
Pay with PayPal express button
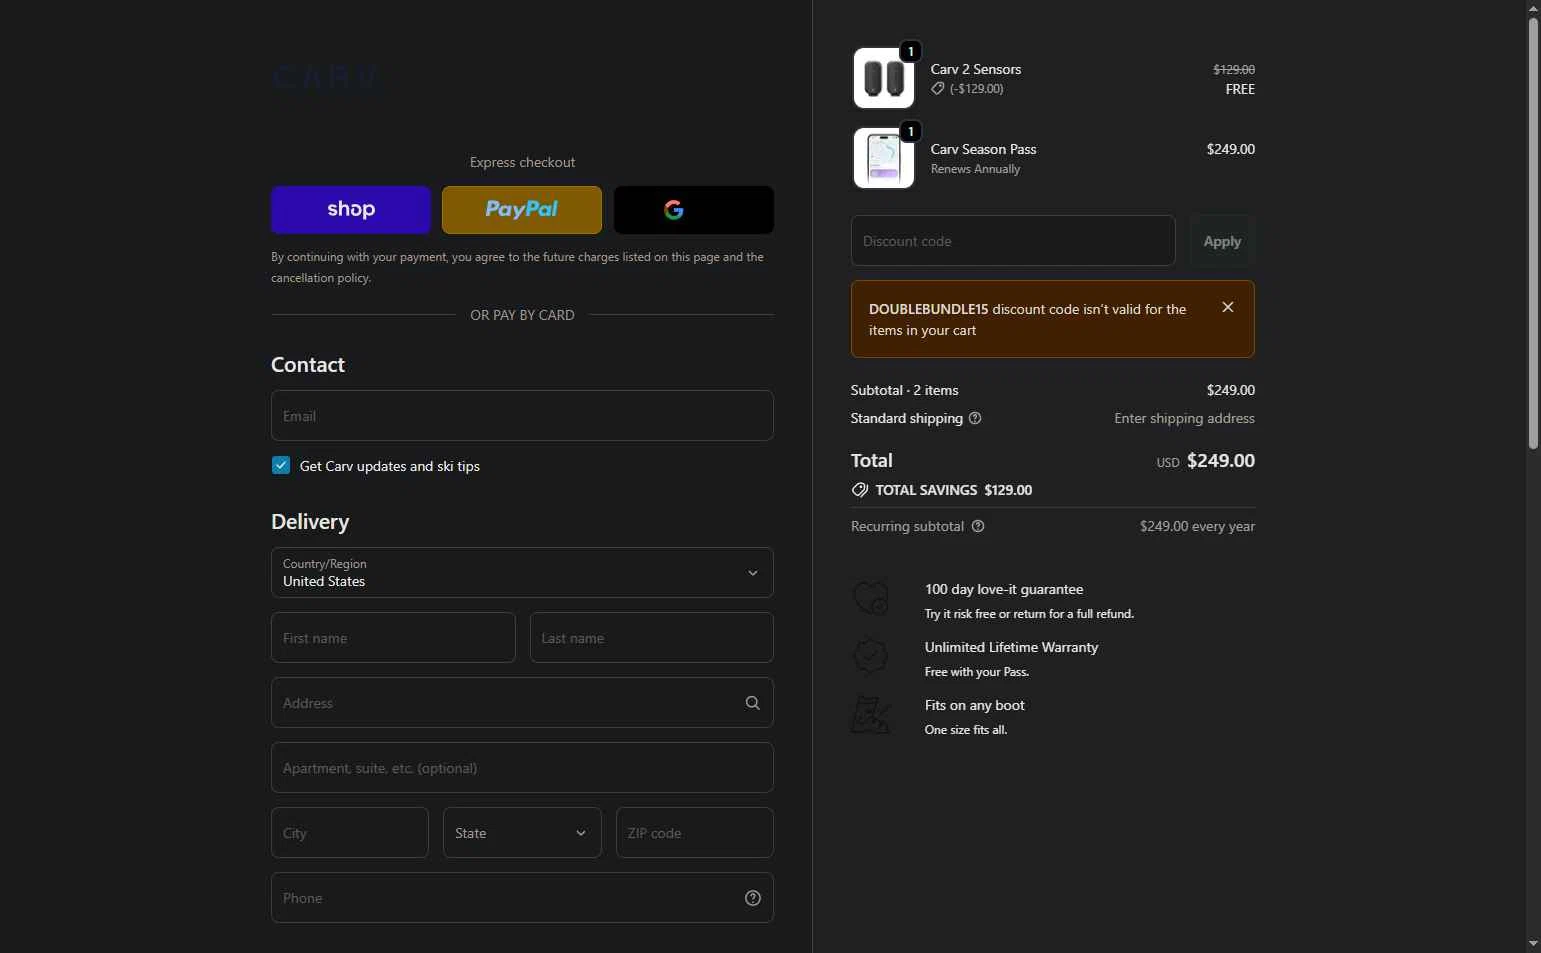pos(522,209)
